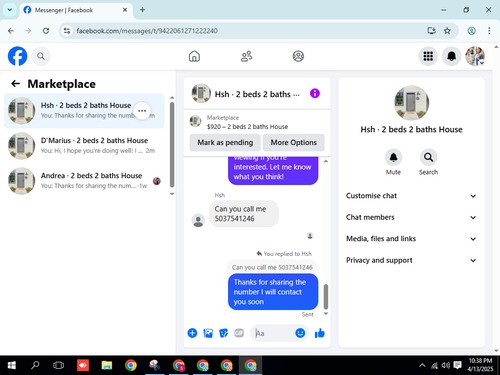The height and width of the screenshot is (375, 500).
Task: Expand Media, files and links section
Action: click(411, 239)
